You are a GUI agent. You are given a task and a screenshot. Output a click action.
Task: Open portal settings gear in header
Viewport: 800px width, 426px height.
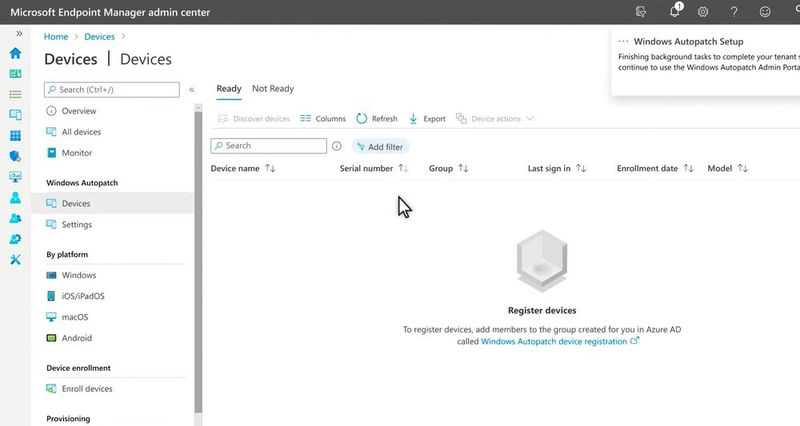[703, 12]
